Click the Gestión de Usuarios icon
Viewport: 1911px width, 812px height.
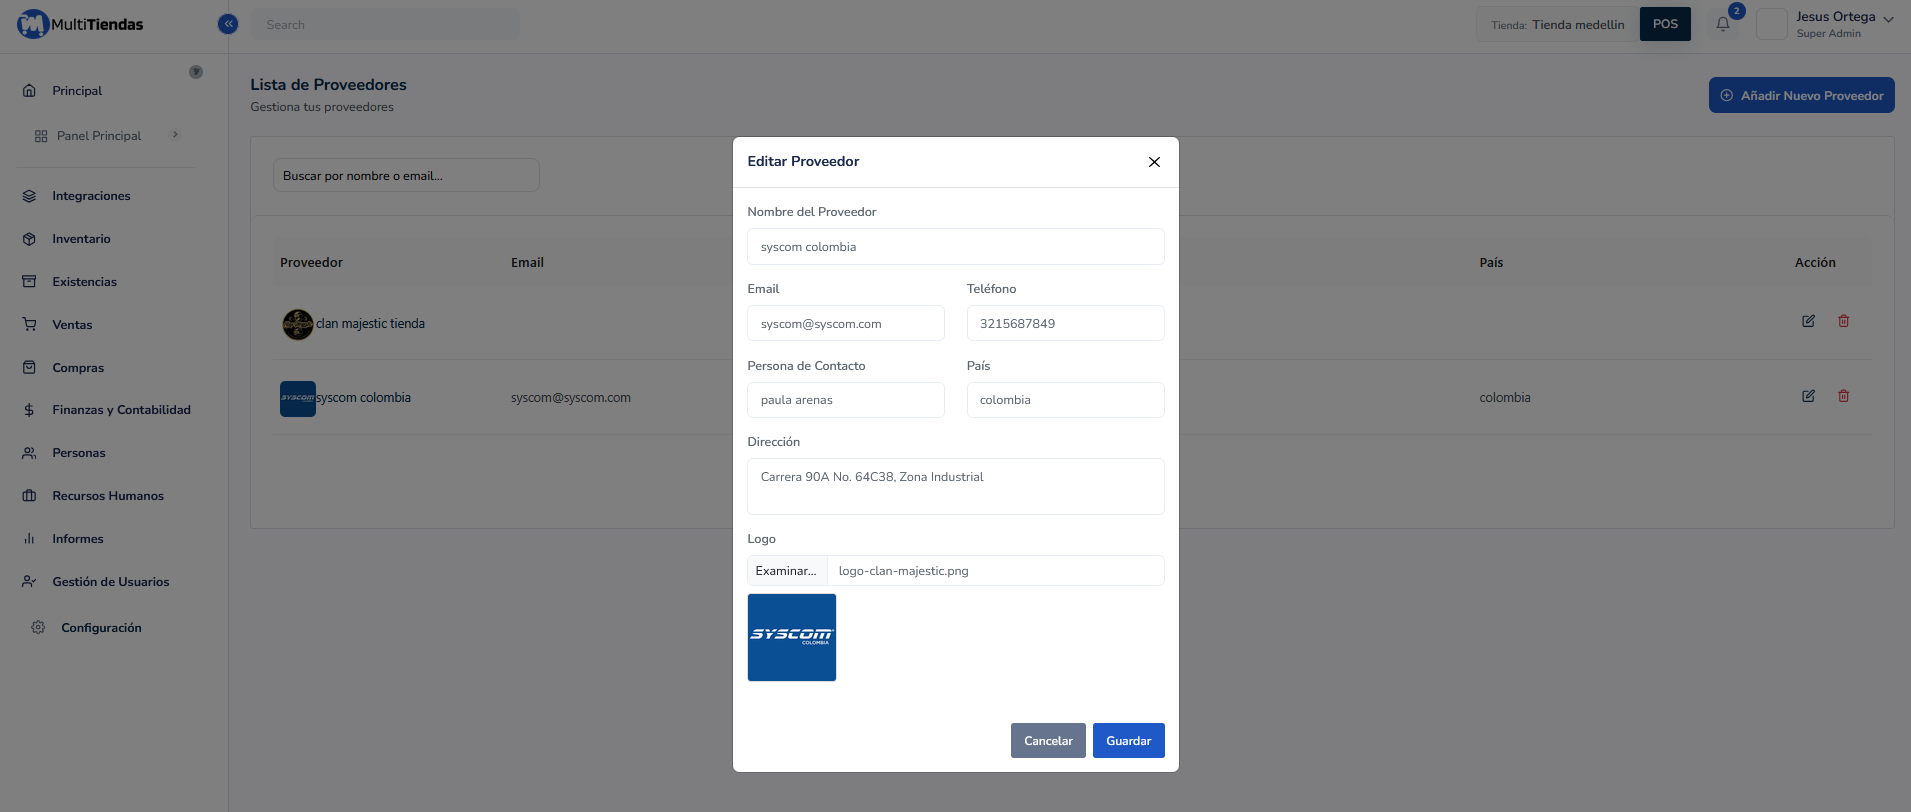pos(29,582)
